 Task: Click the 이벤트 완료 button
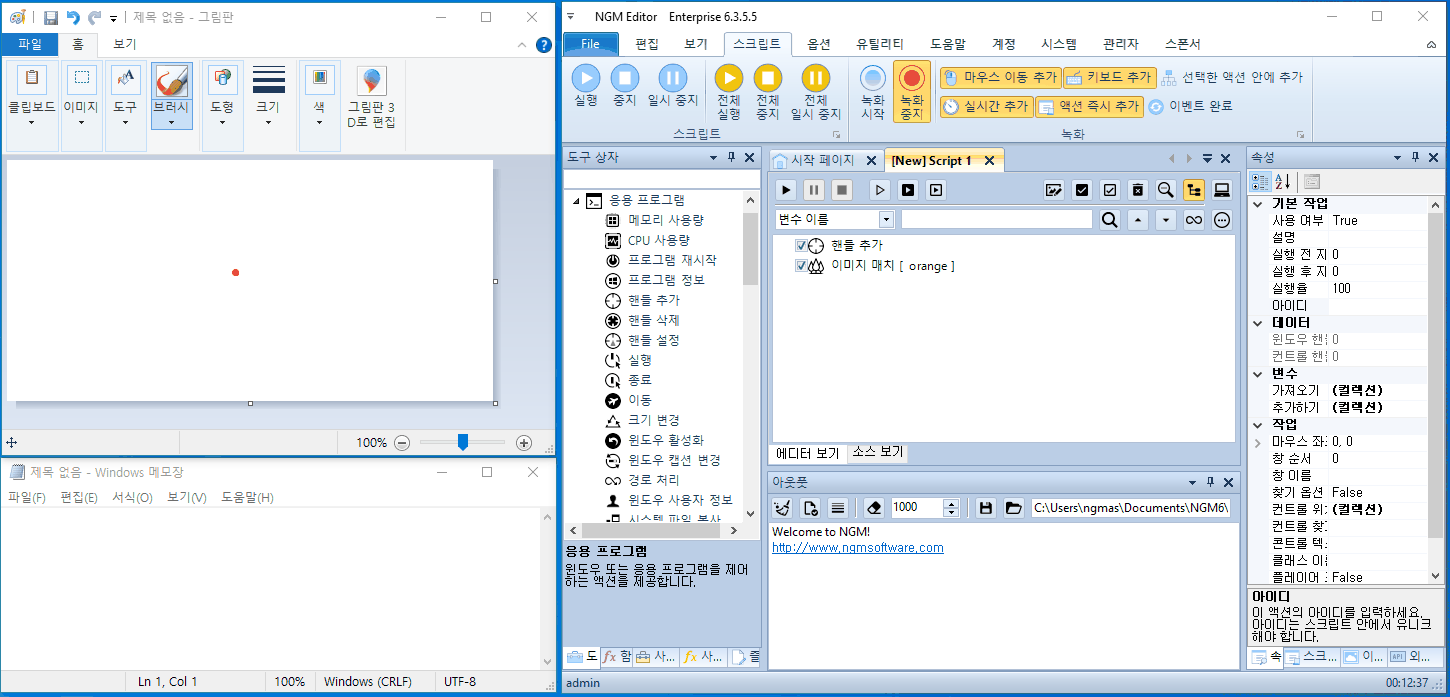1190,106
